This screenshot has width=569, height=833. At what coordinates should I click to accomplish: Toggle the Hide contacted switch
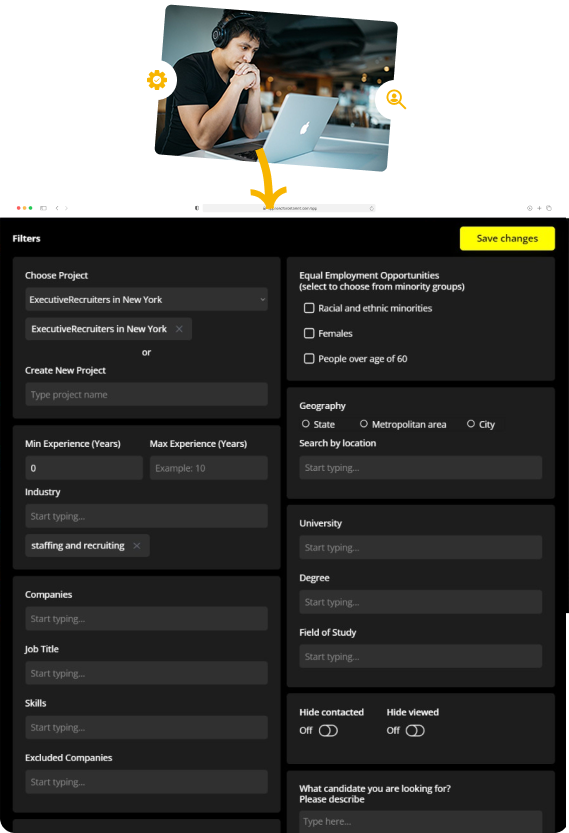click(x=328, y=730)
